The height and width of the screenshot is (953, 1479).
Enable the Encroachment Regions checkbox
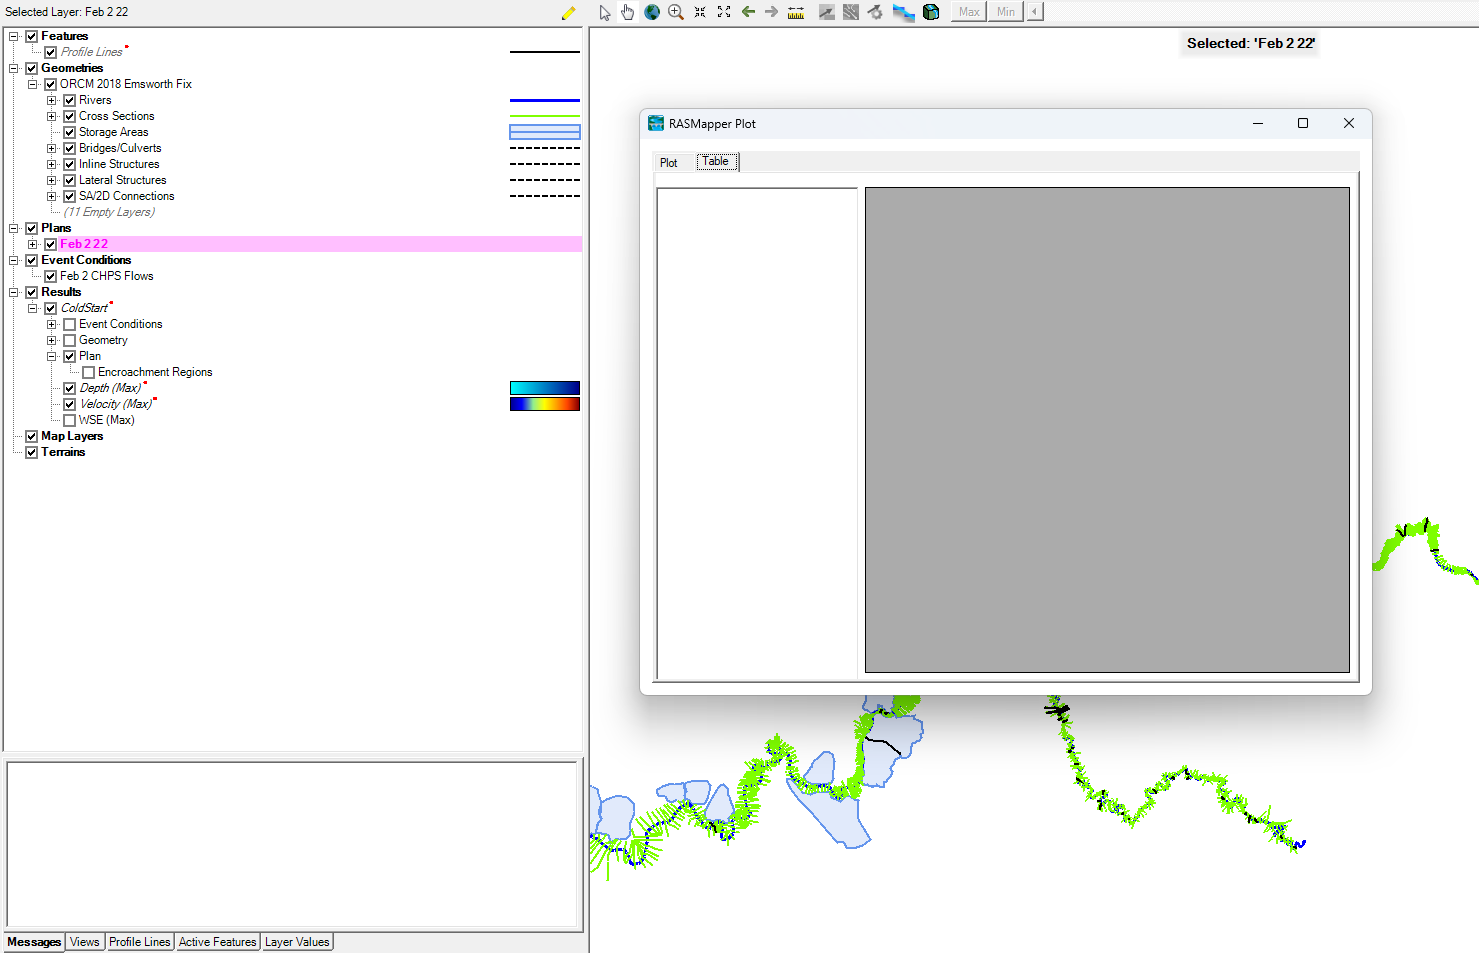pyautogui.click(x=89, y=372)
